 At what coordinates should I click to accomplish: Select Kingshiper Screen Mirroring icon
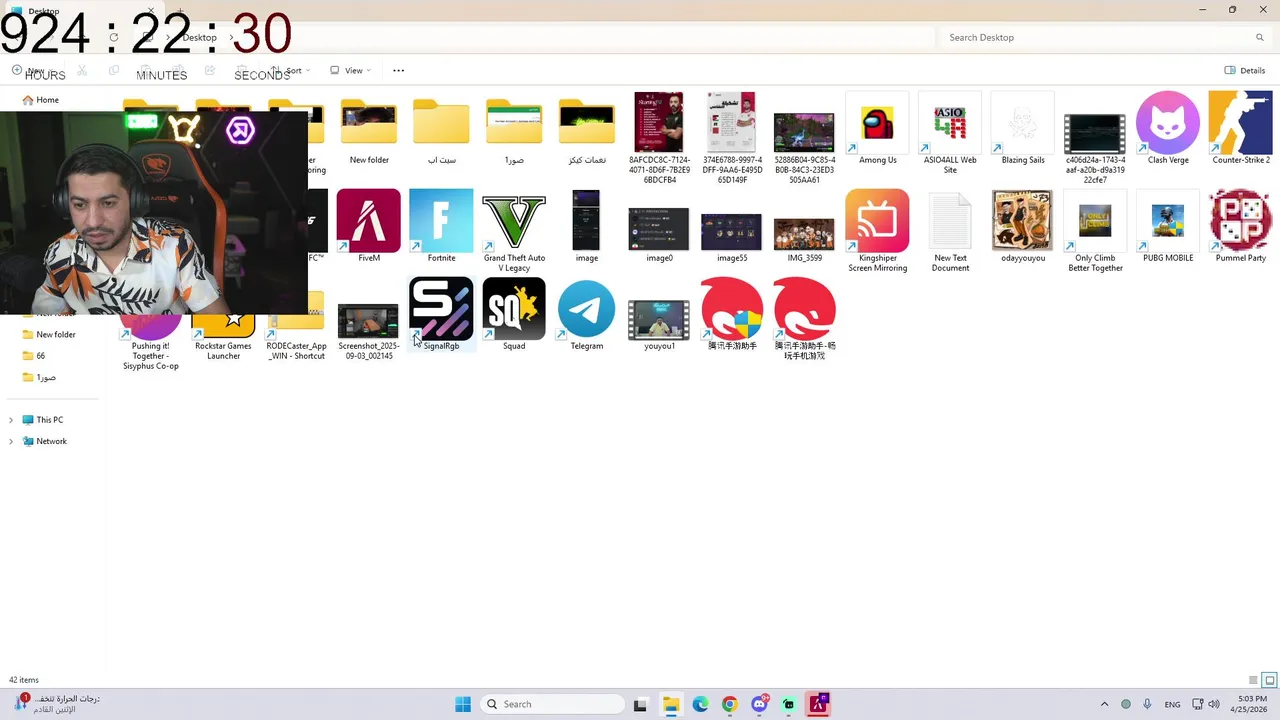(x=877, y=220)
